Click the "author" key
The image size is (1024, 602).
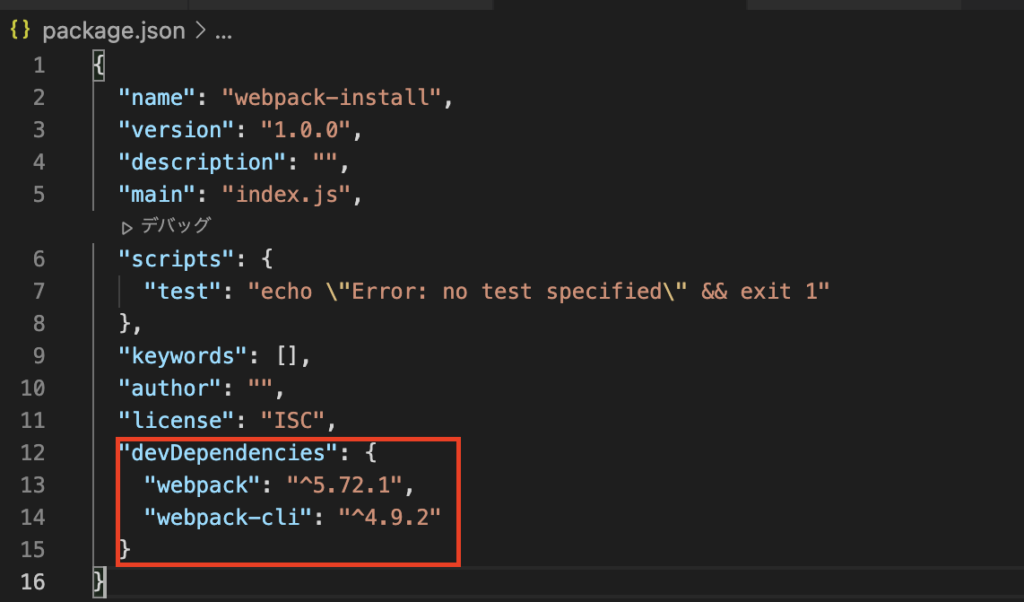[x=170, y=389]
